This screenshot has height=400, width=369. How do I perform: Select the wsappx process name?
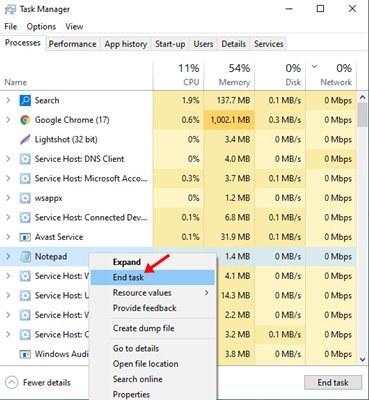pyautogui.click(x=49, y=198)
